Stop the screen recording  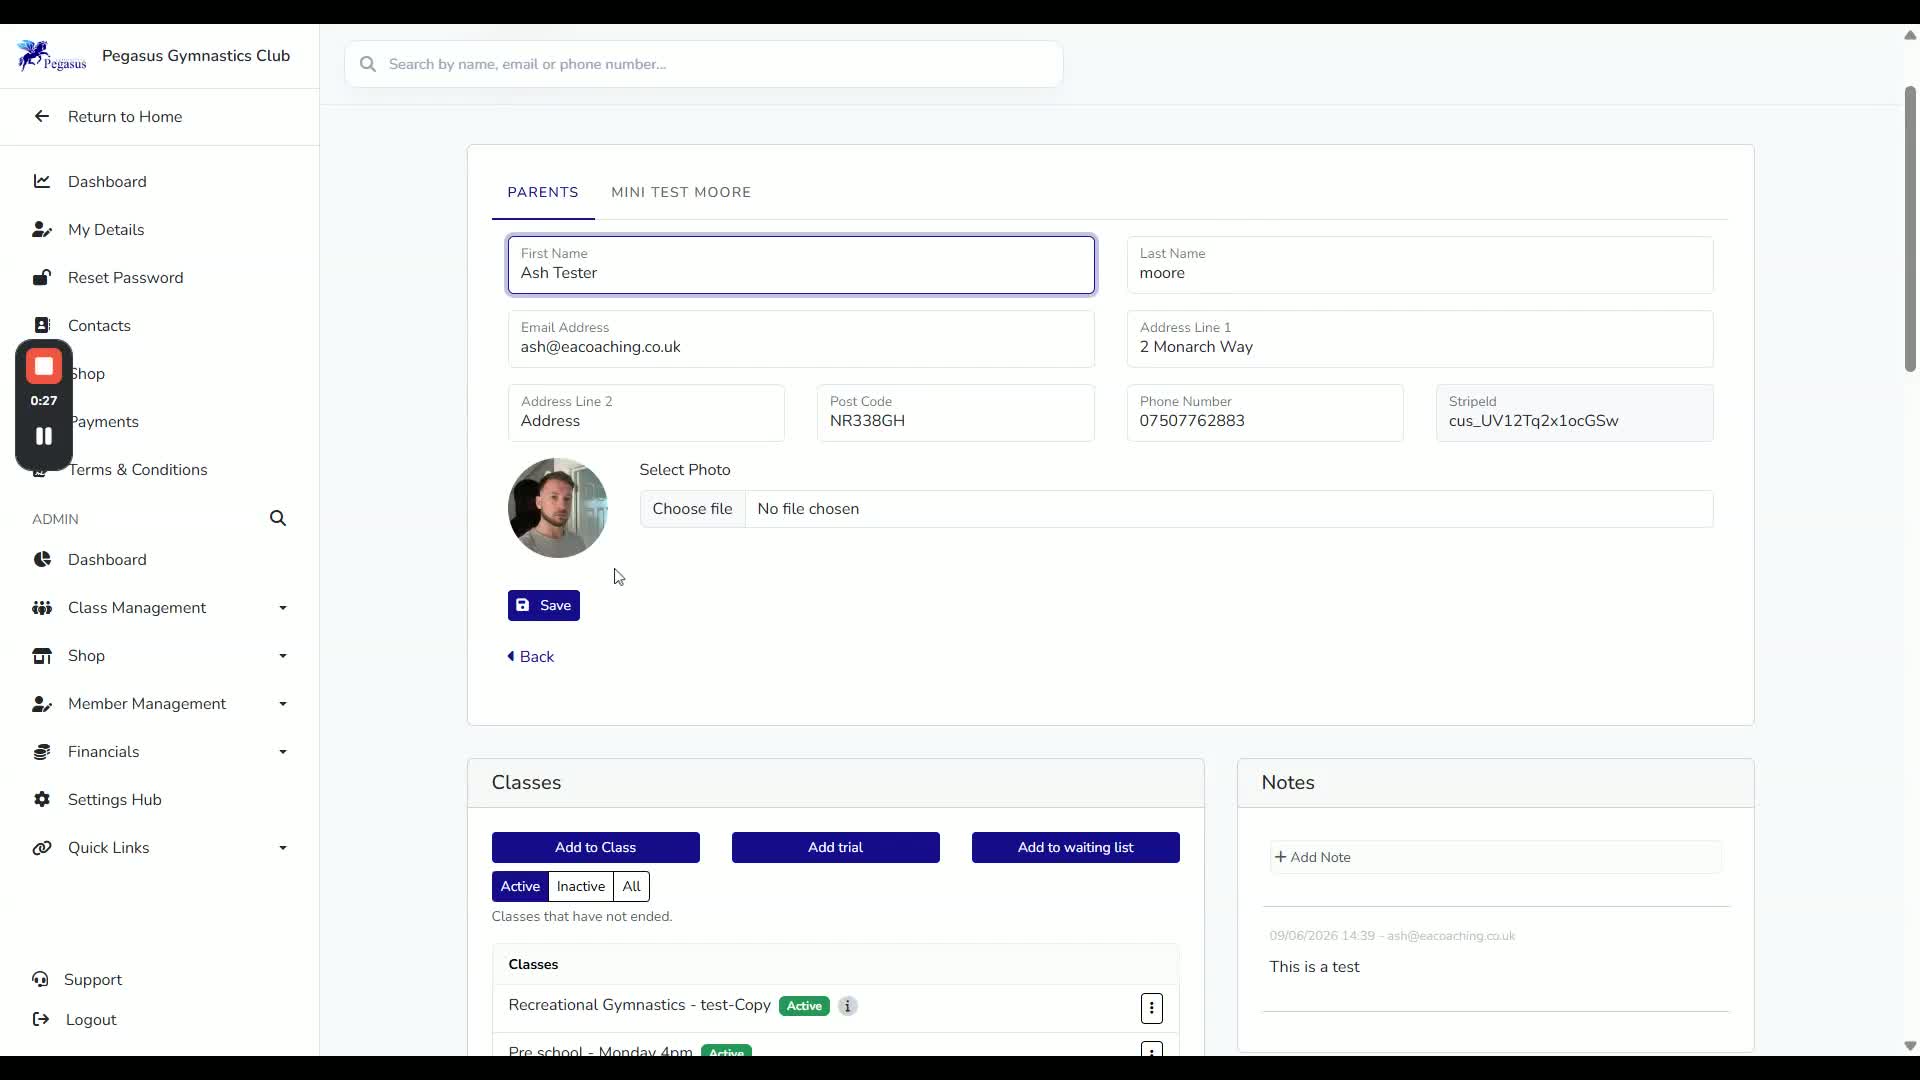click(44, 367)
